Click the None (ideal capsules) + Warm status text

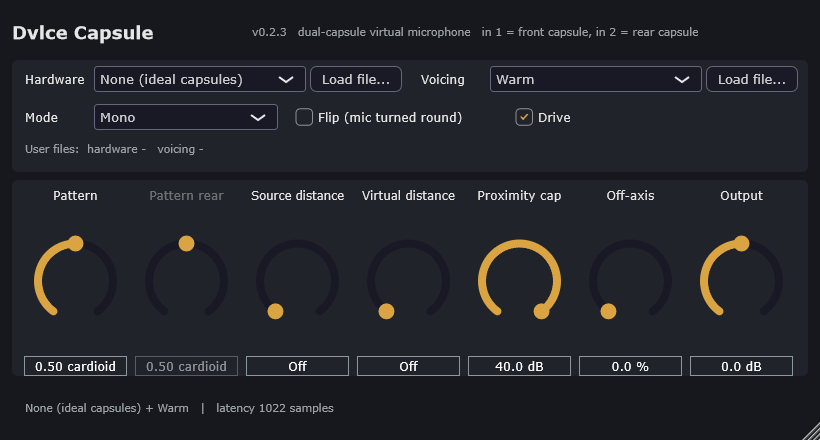[x=107, y=408]
